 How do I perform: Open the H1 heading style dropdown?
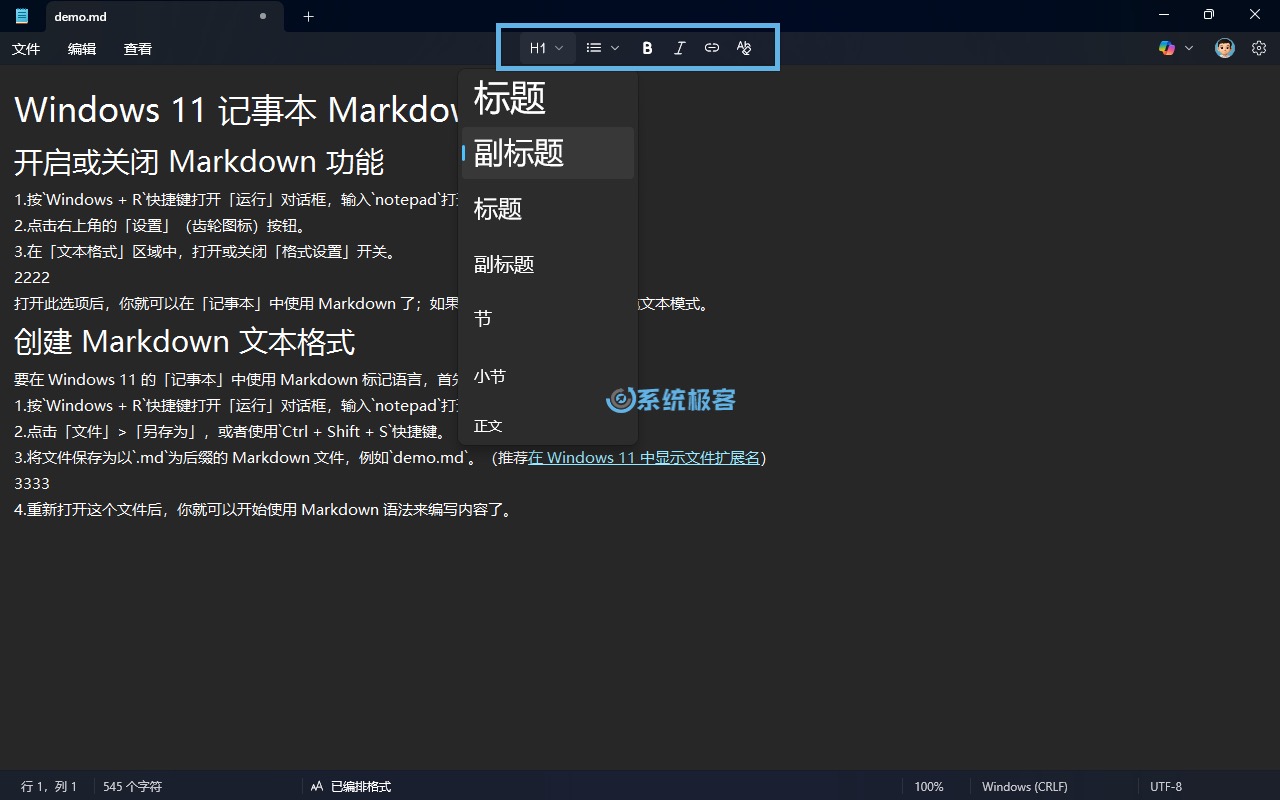547,48
